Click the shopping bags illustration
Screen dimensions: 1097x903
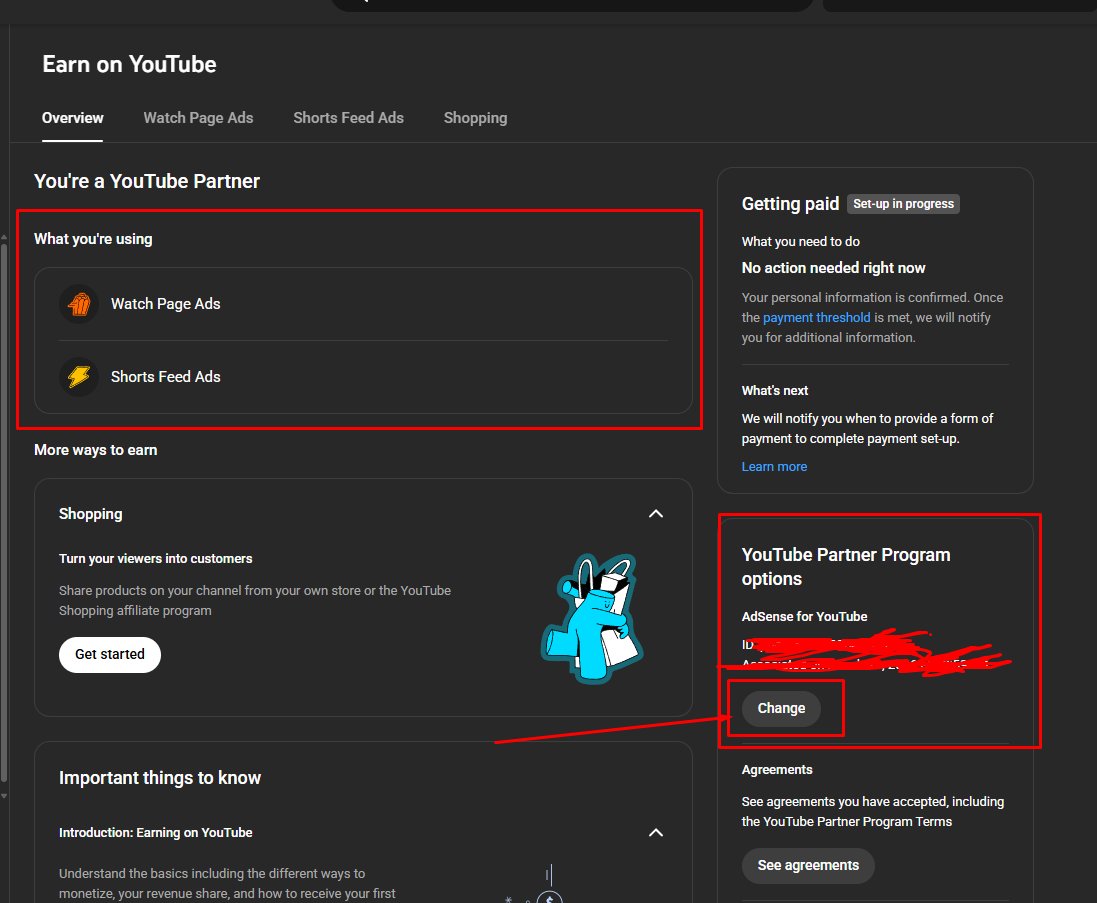(x=593, y=618)
